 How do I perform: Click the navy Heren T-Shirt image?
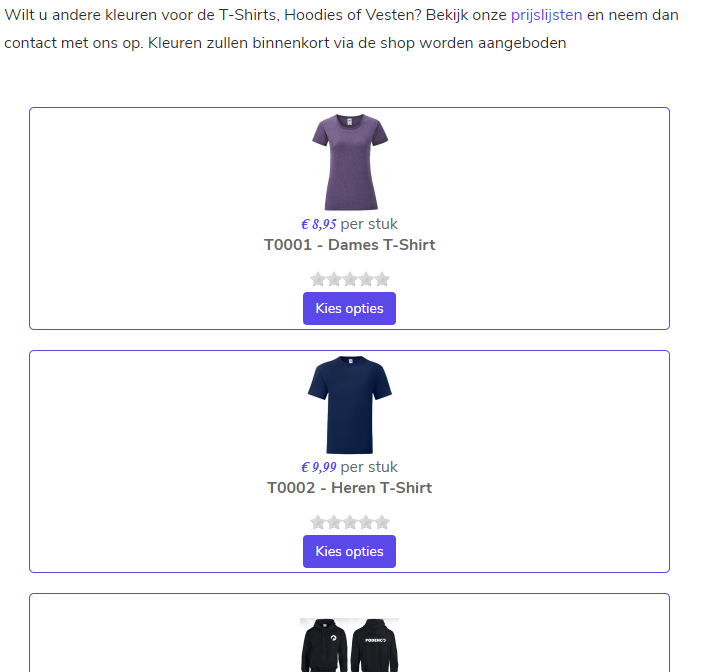click(x=349, y=405)
